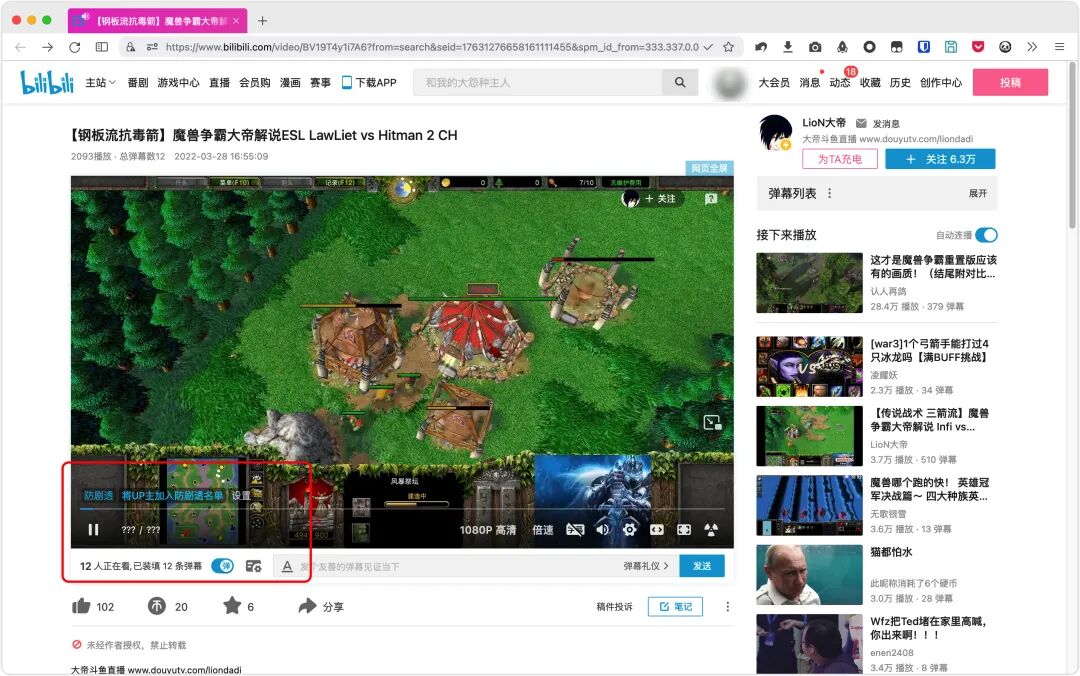Open 会员购 navigation item
The height and width of the screenshot is (676, 1080).
point(255,83)
